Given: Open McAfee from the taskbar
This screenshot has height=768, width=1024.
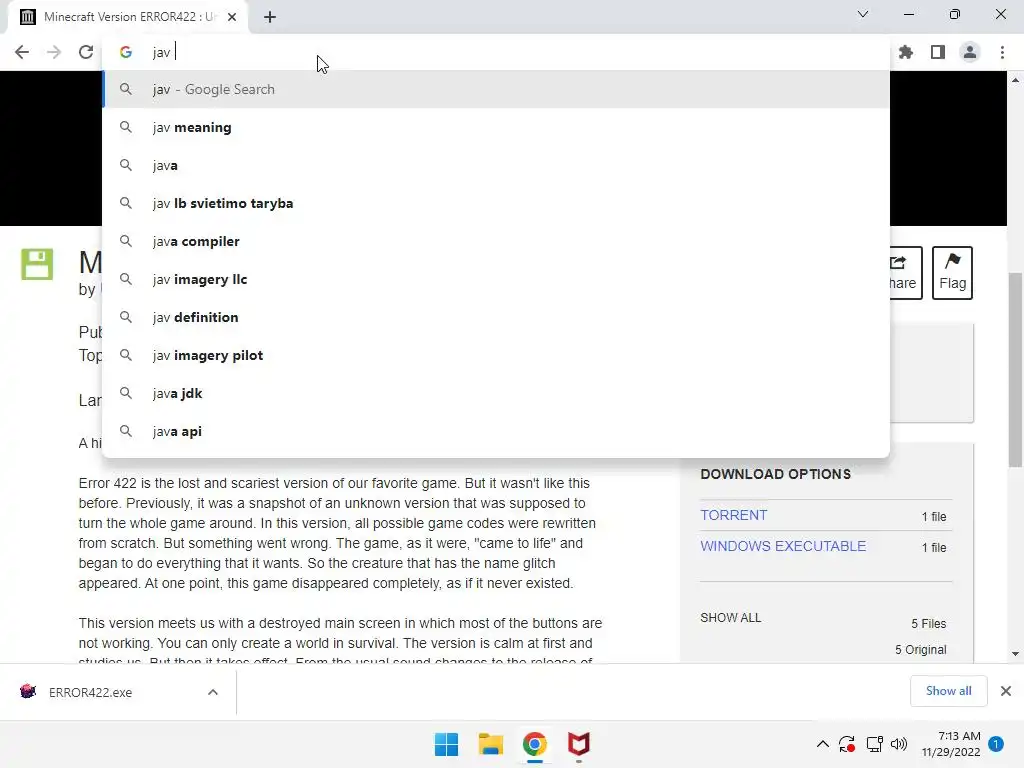Looking at the screenshot, I should click(579, 744).
